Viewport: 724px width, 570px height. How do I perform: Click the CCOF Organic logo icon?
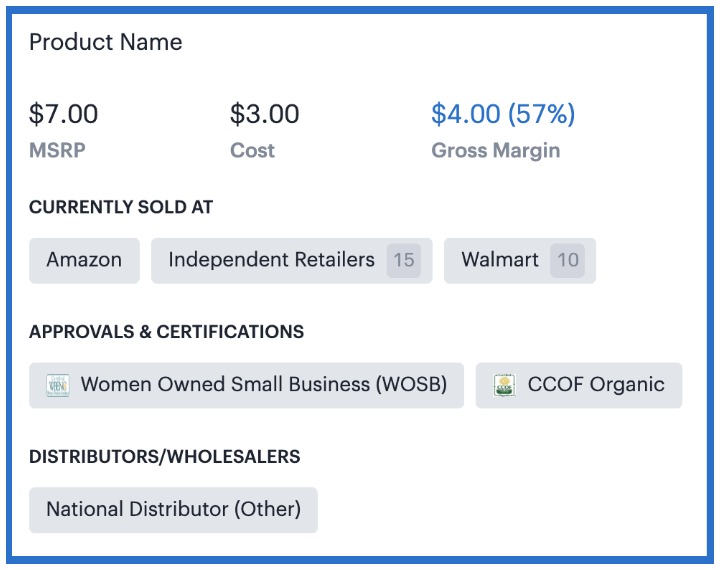click(x=505, y=385)
